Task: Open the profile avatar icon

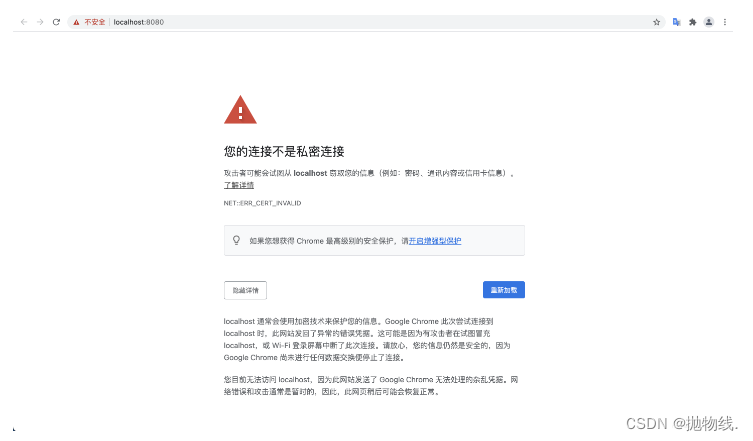Action: pyautogui.click(x=709, y=22)
